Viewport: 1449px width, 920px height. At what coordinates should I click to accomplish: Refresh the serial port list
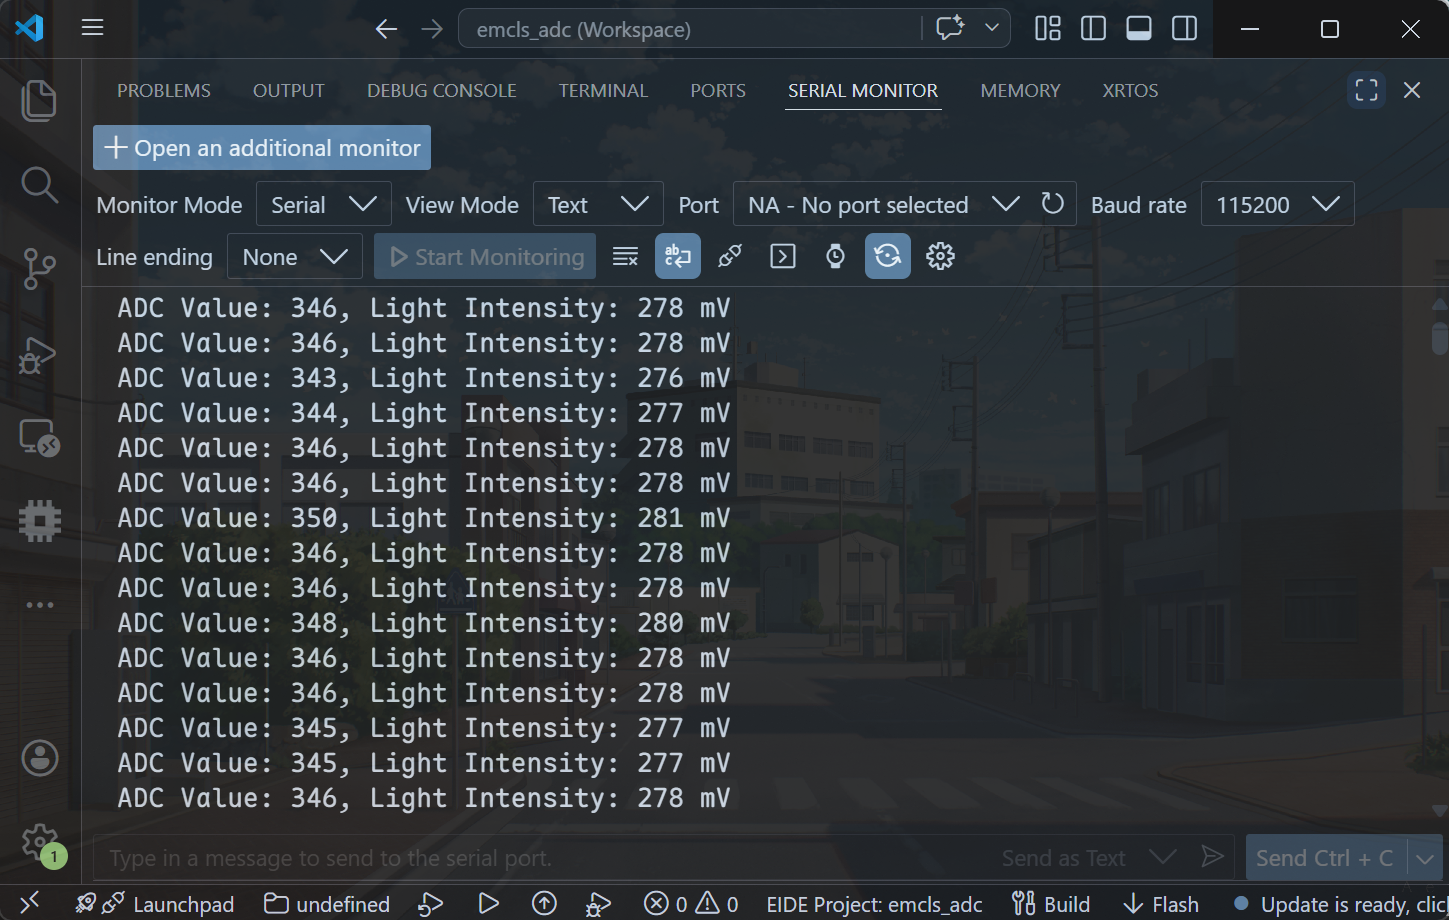(1052, 204)
